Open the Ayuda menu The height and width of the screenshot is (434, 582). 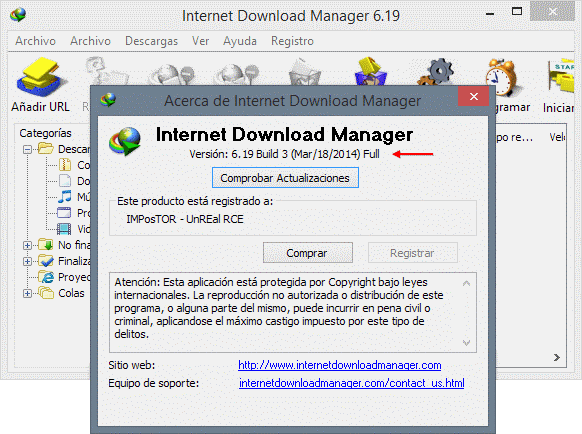240,41
